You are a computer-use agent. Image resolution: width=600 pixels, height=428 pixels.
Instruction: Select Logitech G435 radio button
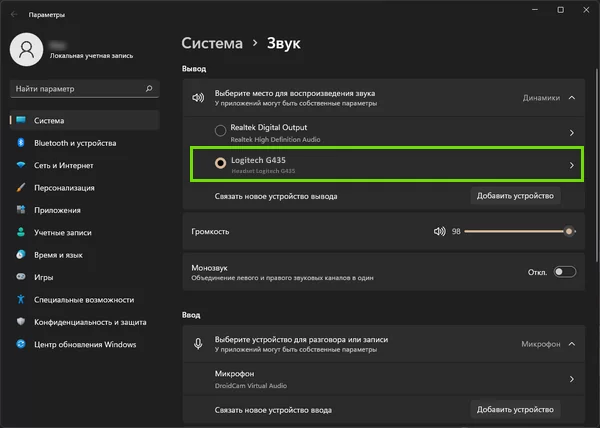coord(220,164)
